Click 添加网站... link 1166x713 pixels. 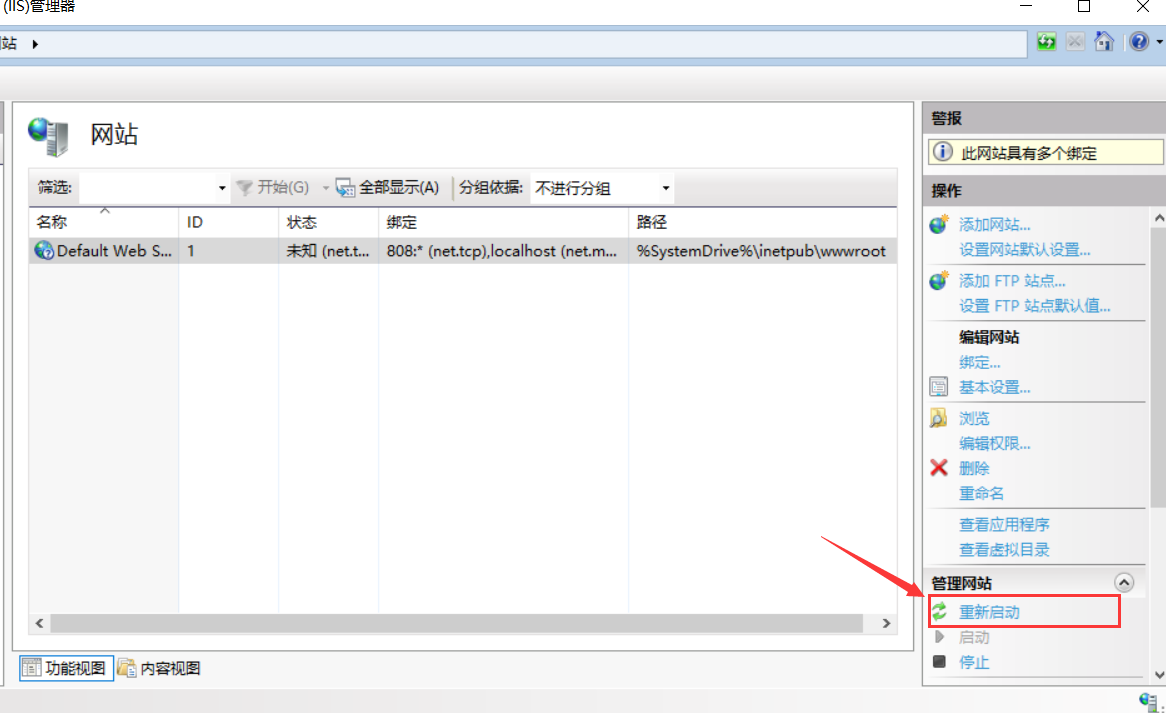[x=994, y=225]
